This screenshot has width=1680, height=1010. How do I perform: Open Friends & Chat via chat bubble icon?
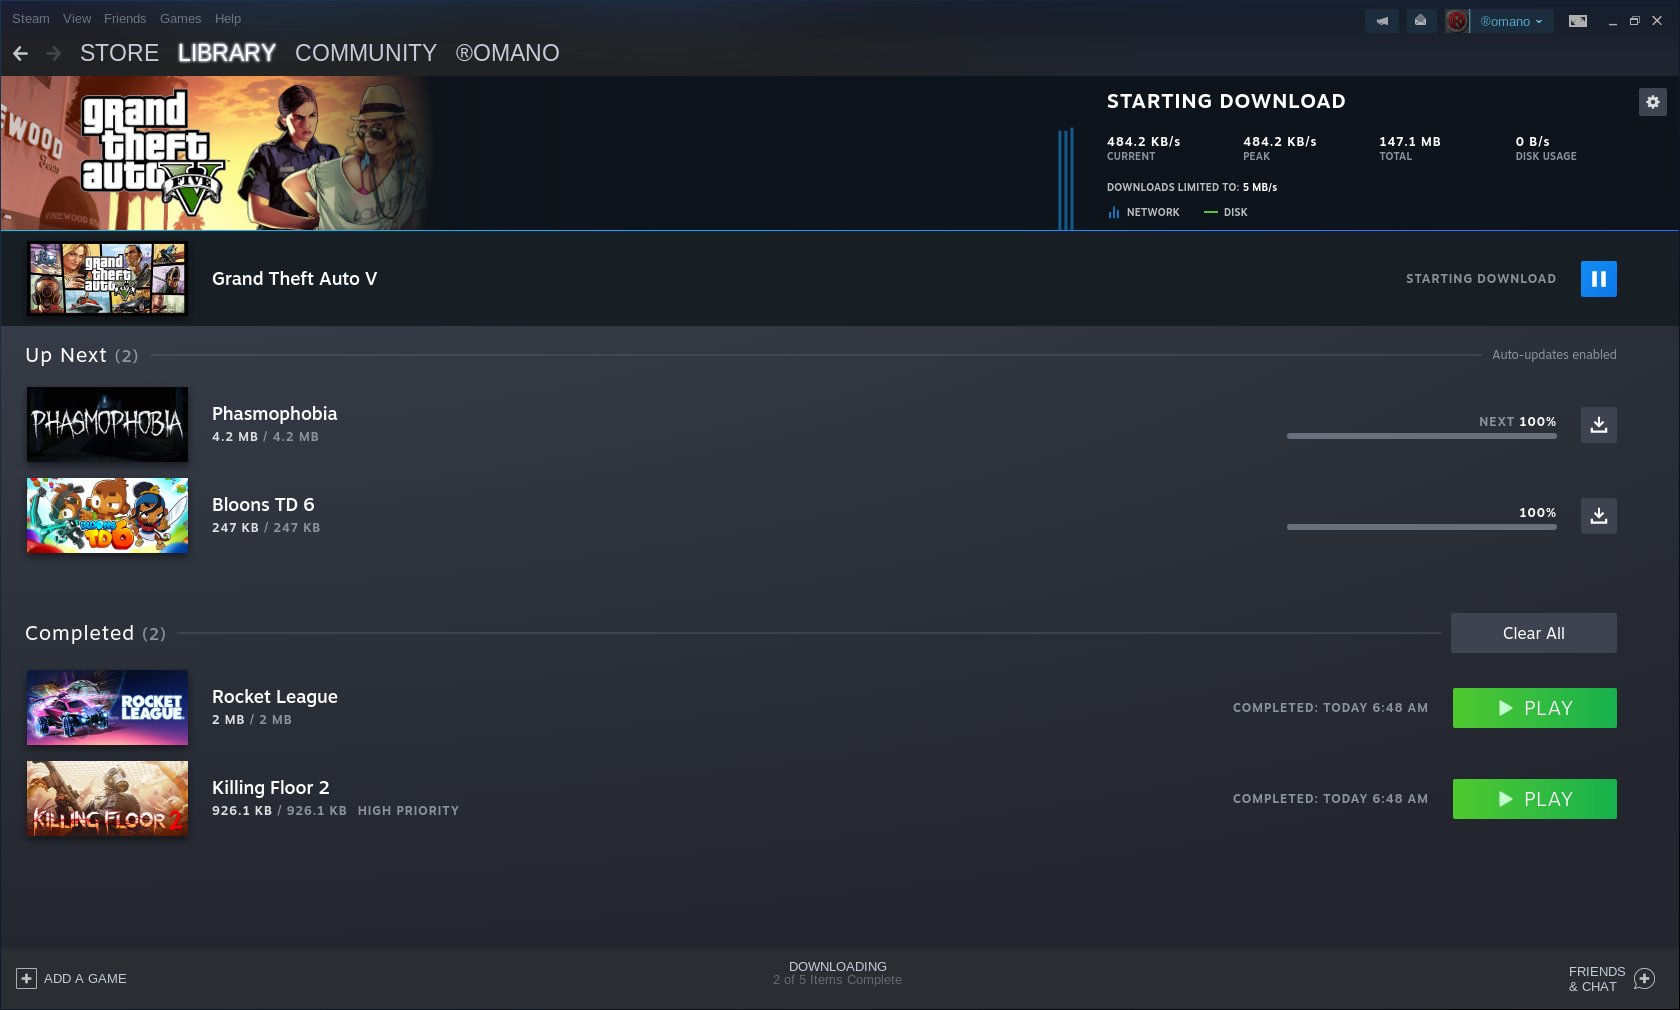pyautogui.click(x=1644, y=979)
